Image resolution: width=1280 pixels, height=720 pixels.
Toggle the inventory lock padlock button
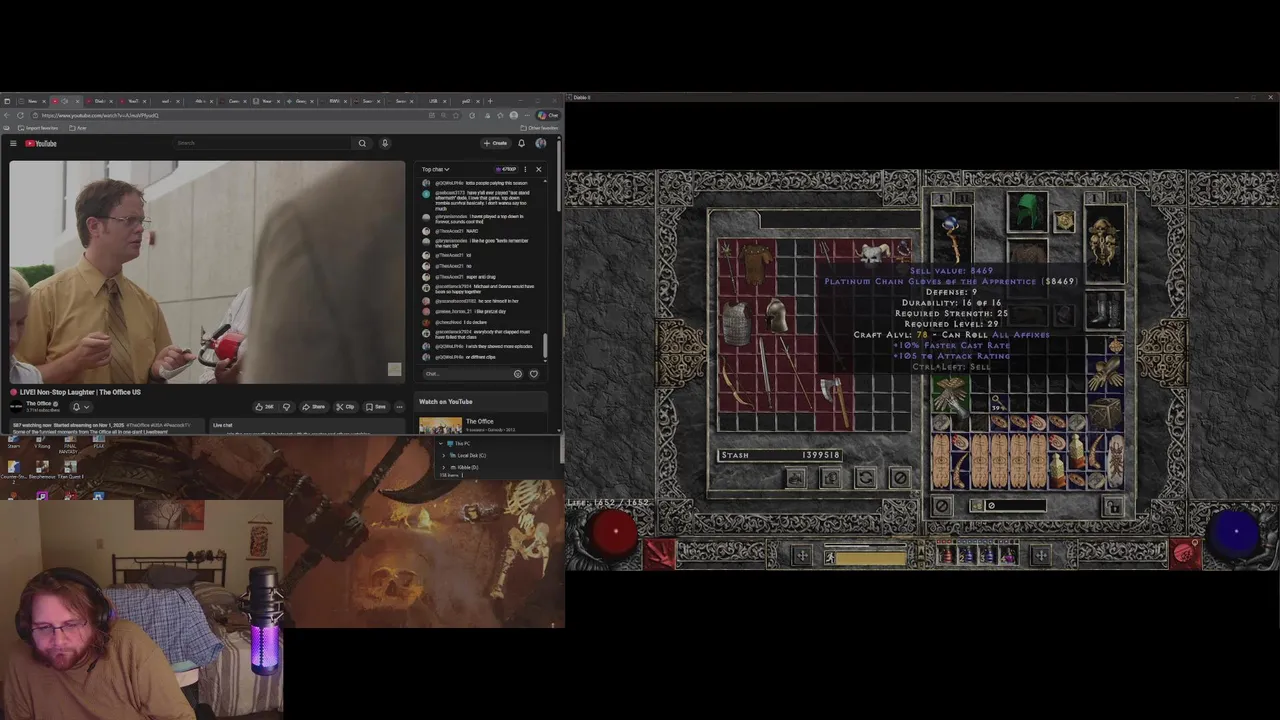(x=1114, y=507)
